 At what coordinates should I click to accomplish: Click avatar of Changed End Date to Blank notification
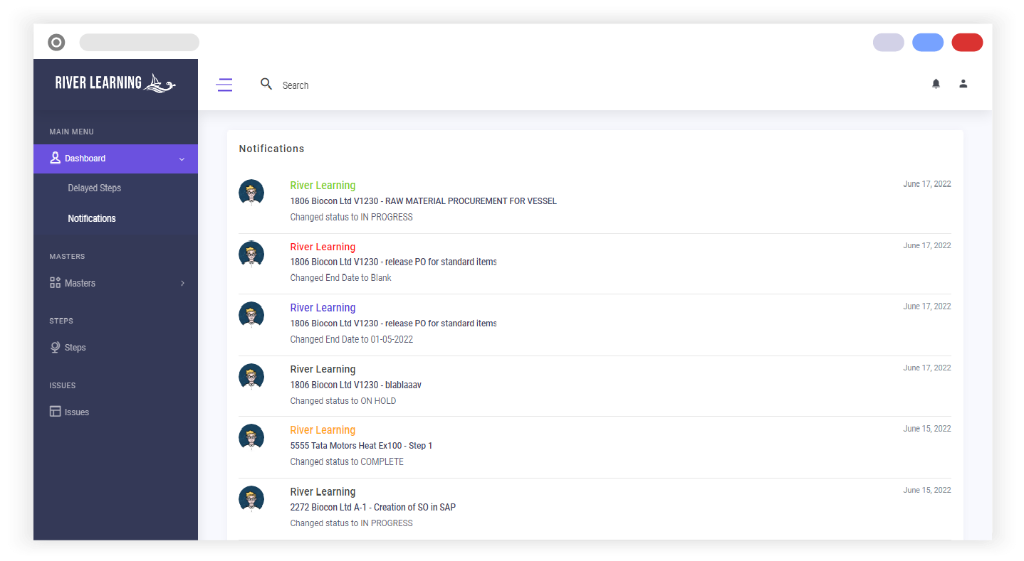(x=251, y=254)
